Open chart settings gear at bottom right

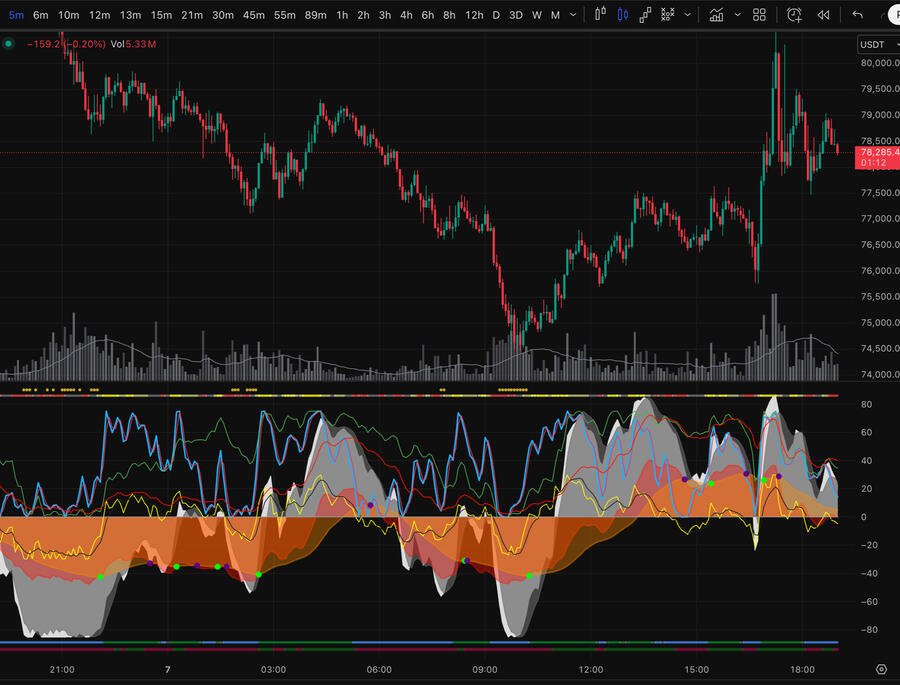pyautogui.click(x=881, y=669)
